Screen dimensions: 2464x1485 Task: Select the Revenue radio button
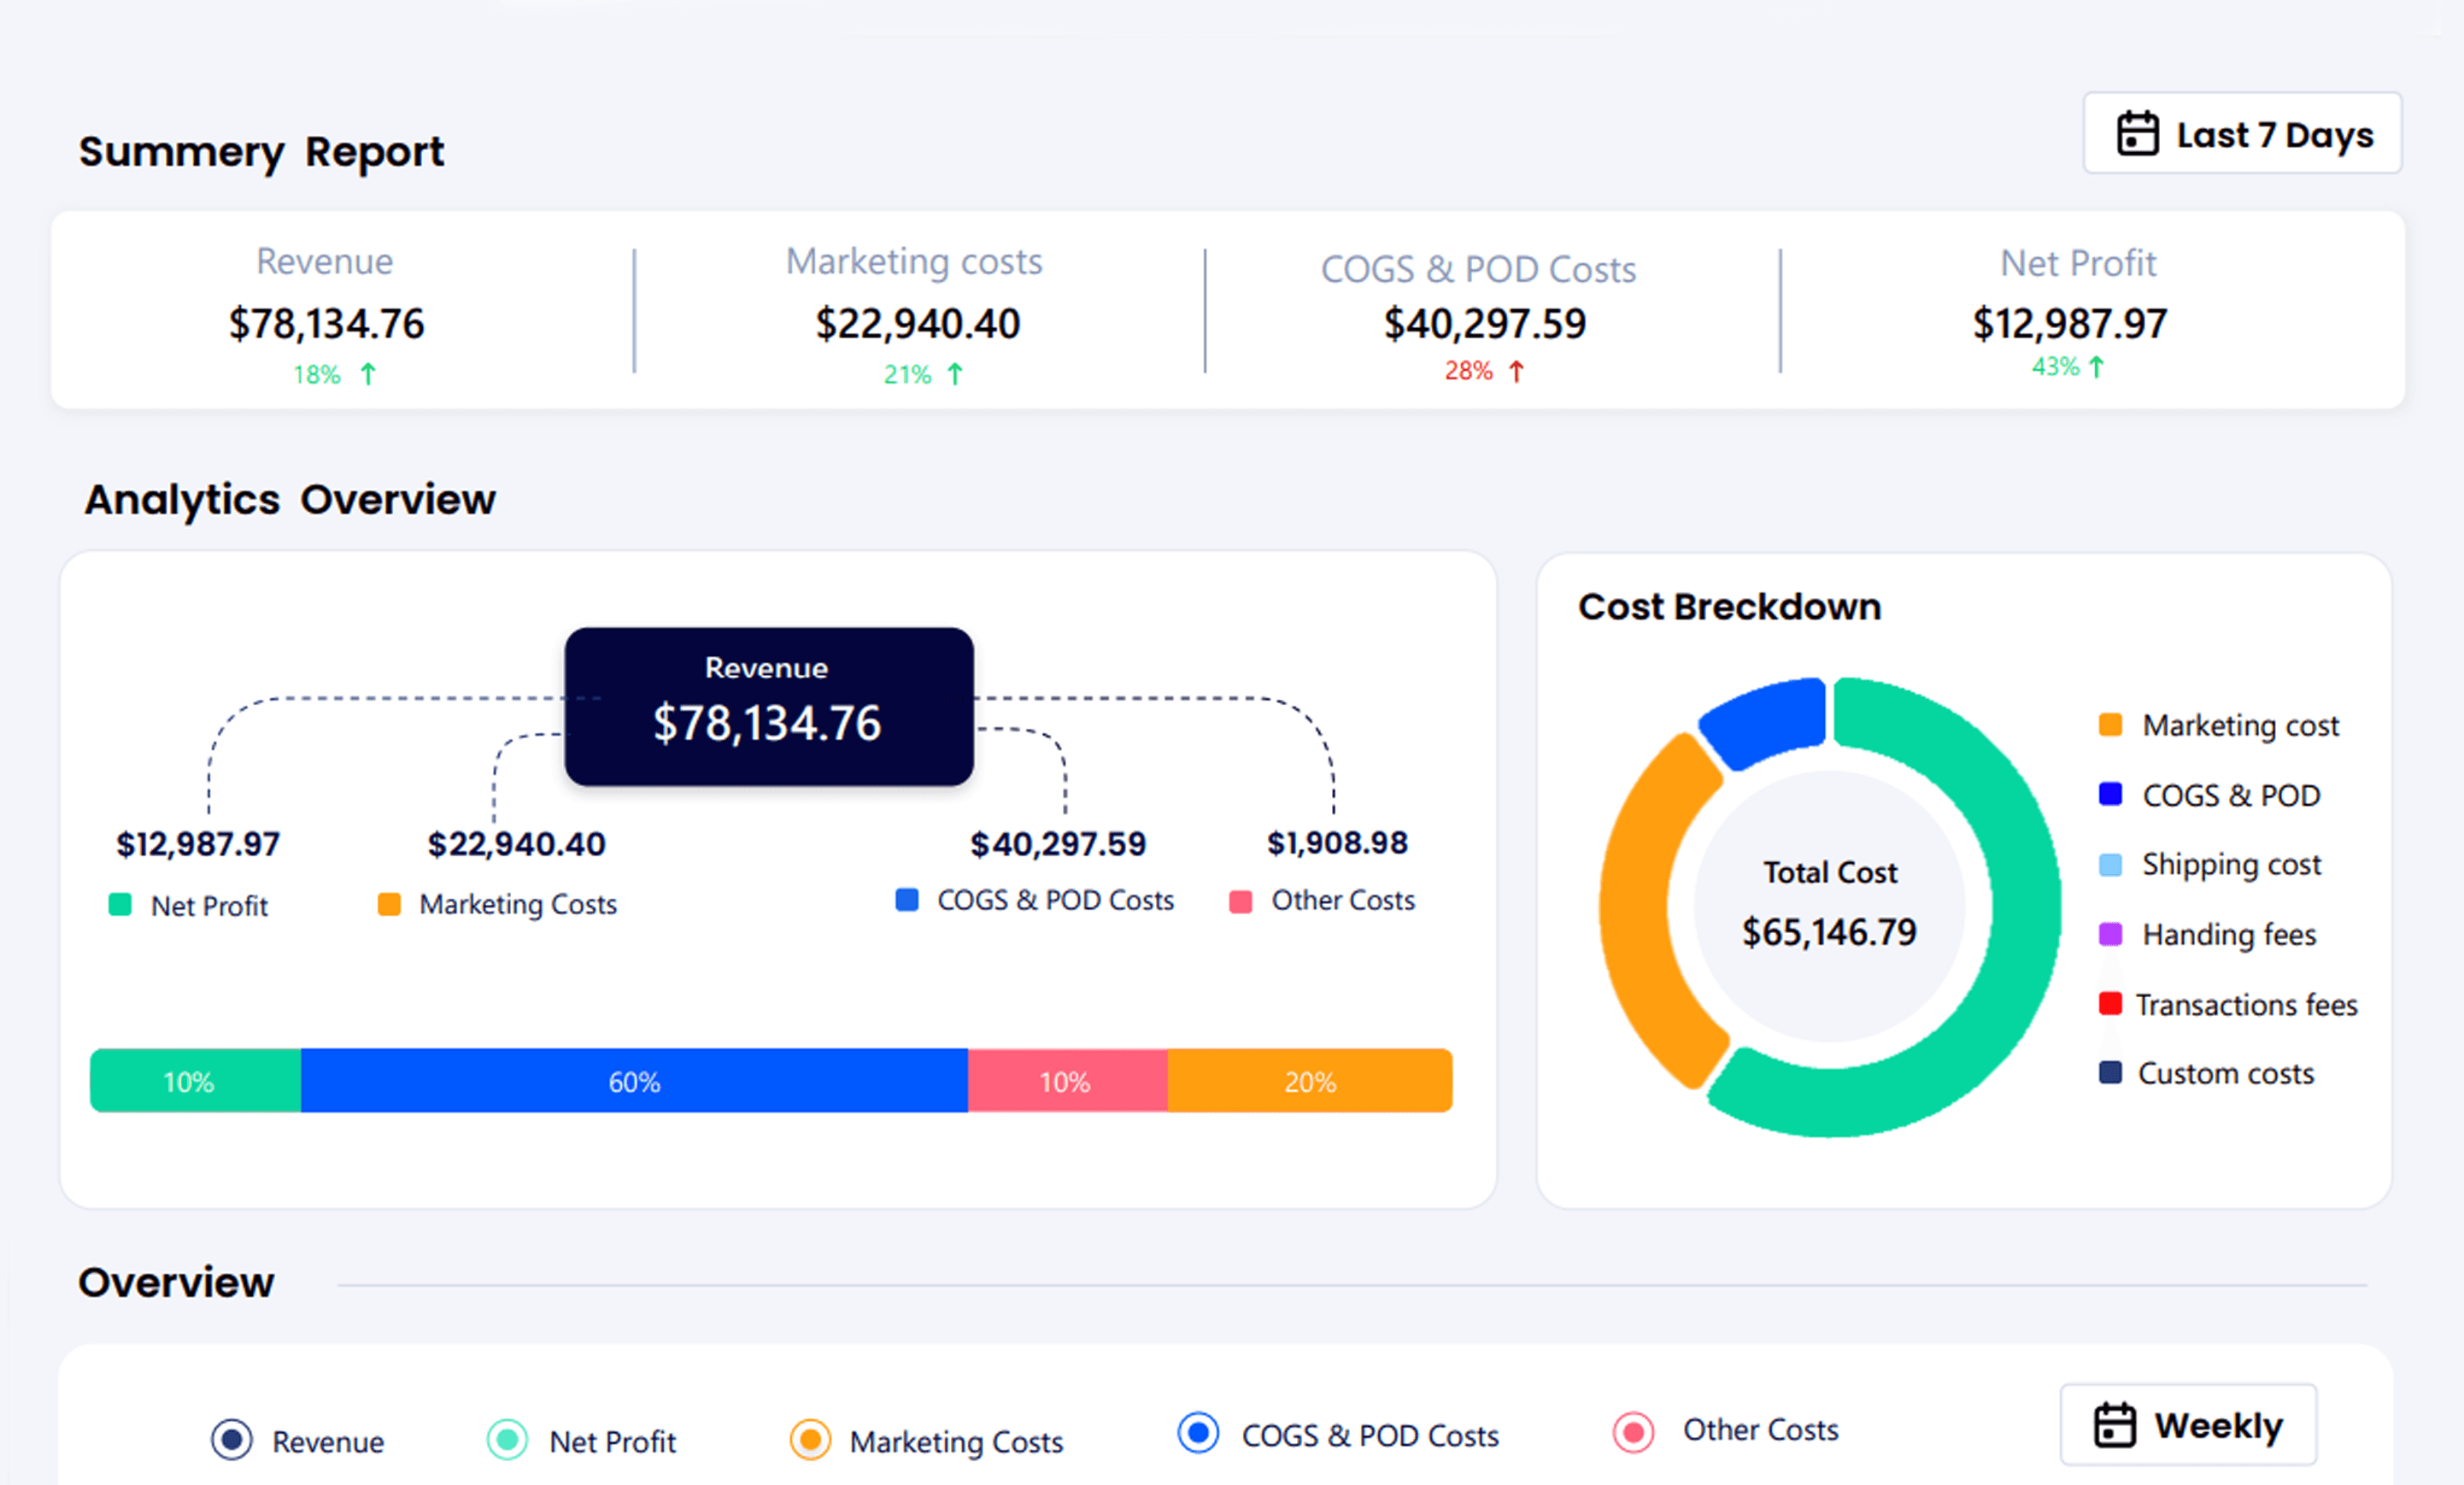tap(232, 1440)
